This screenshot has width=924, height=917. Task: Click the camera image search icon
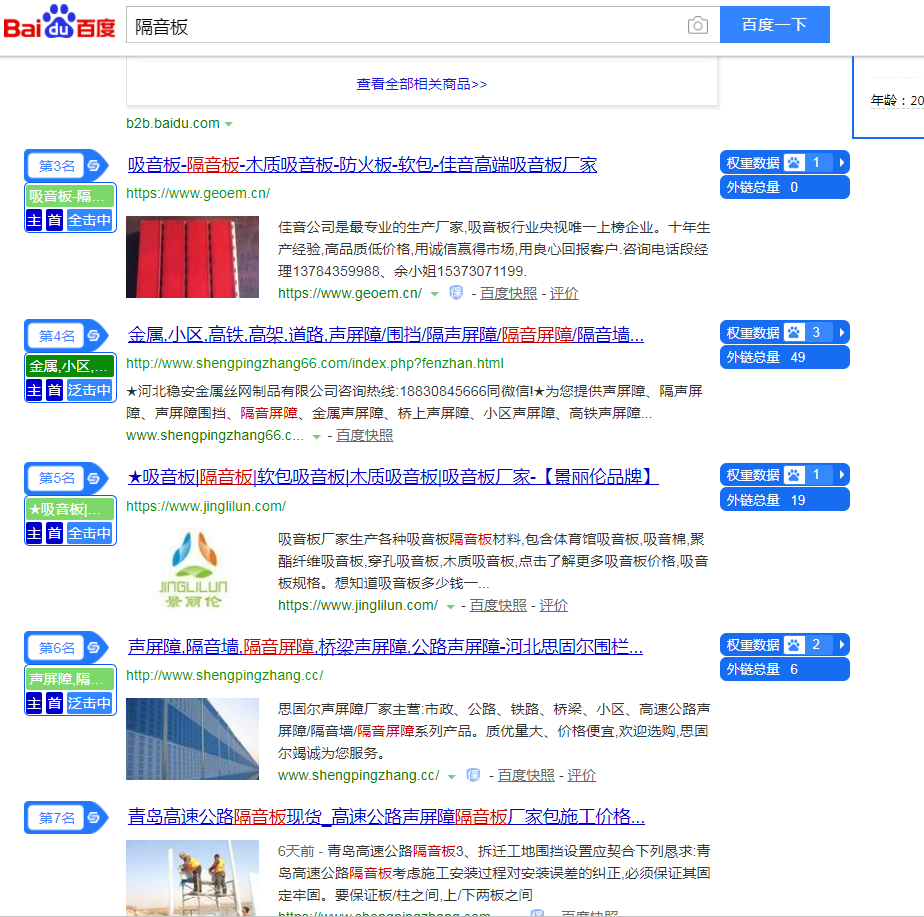(698, 25)
